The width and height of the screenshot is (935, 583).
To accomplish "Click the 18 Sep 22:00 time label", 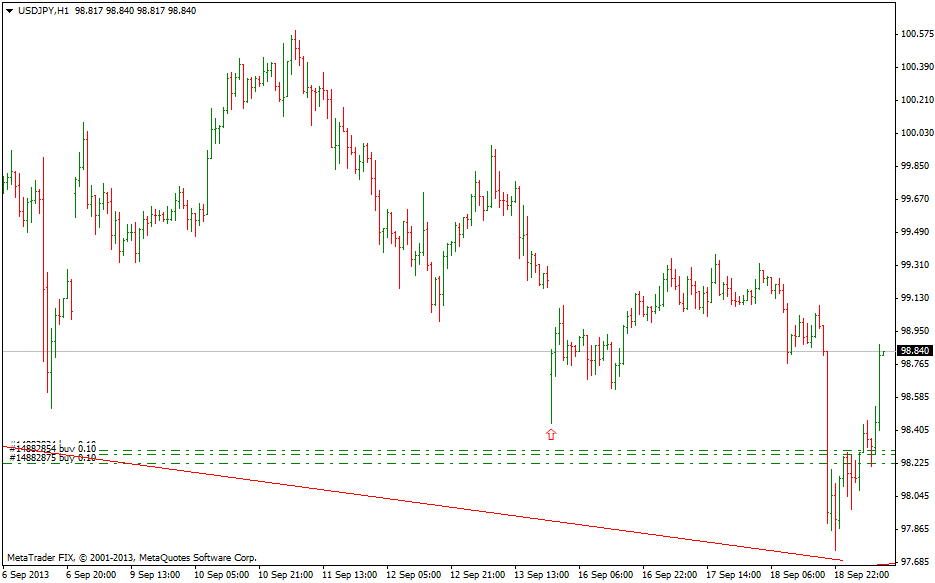I will point(860,575).
